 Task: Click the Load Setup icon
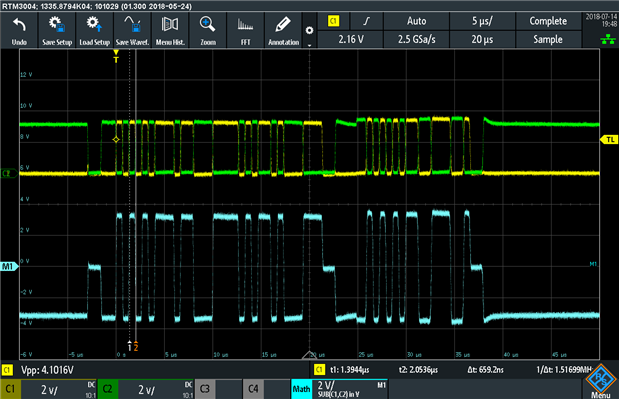[x=94, y=30]
